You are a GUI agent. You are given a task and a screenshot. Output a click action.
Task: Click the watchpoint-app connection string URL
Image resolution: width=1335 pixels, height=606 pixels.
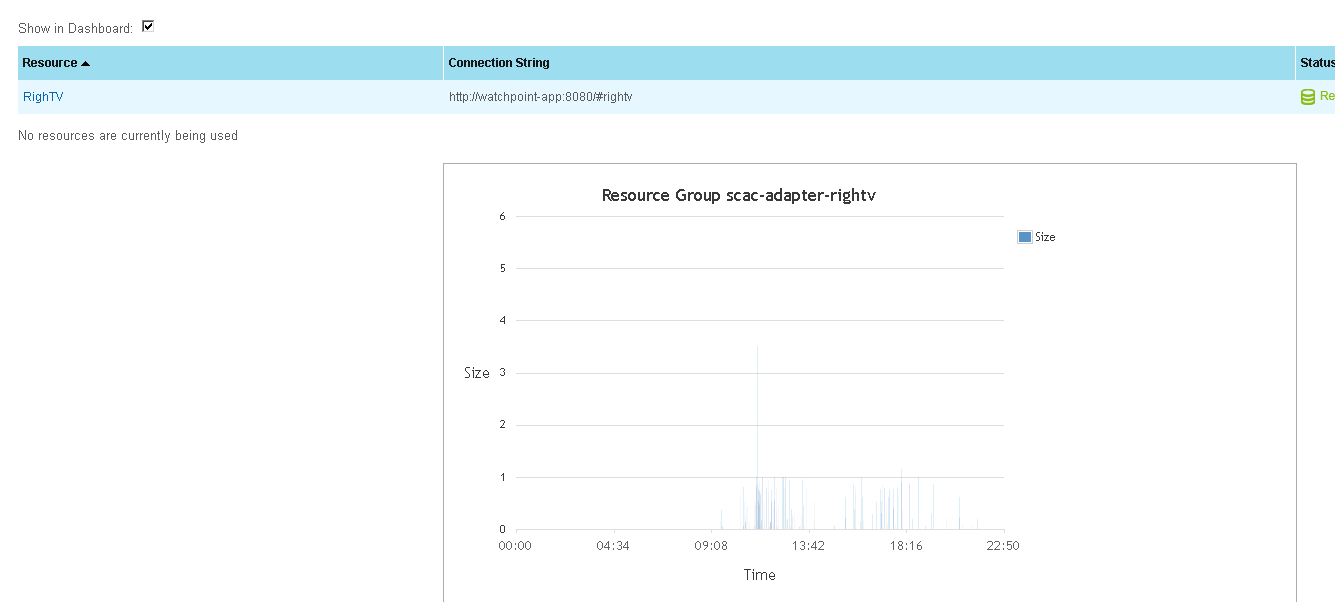click(540, 97)
